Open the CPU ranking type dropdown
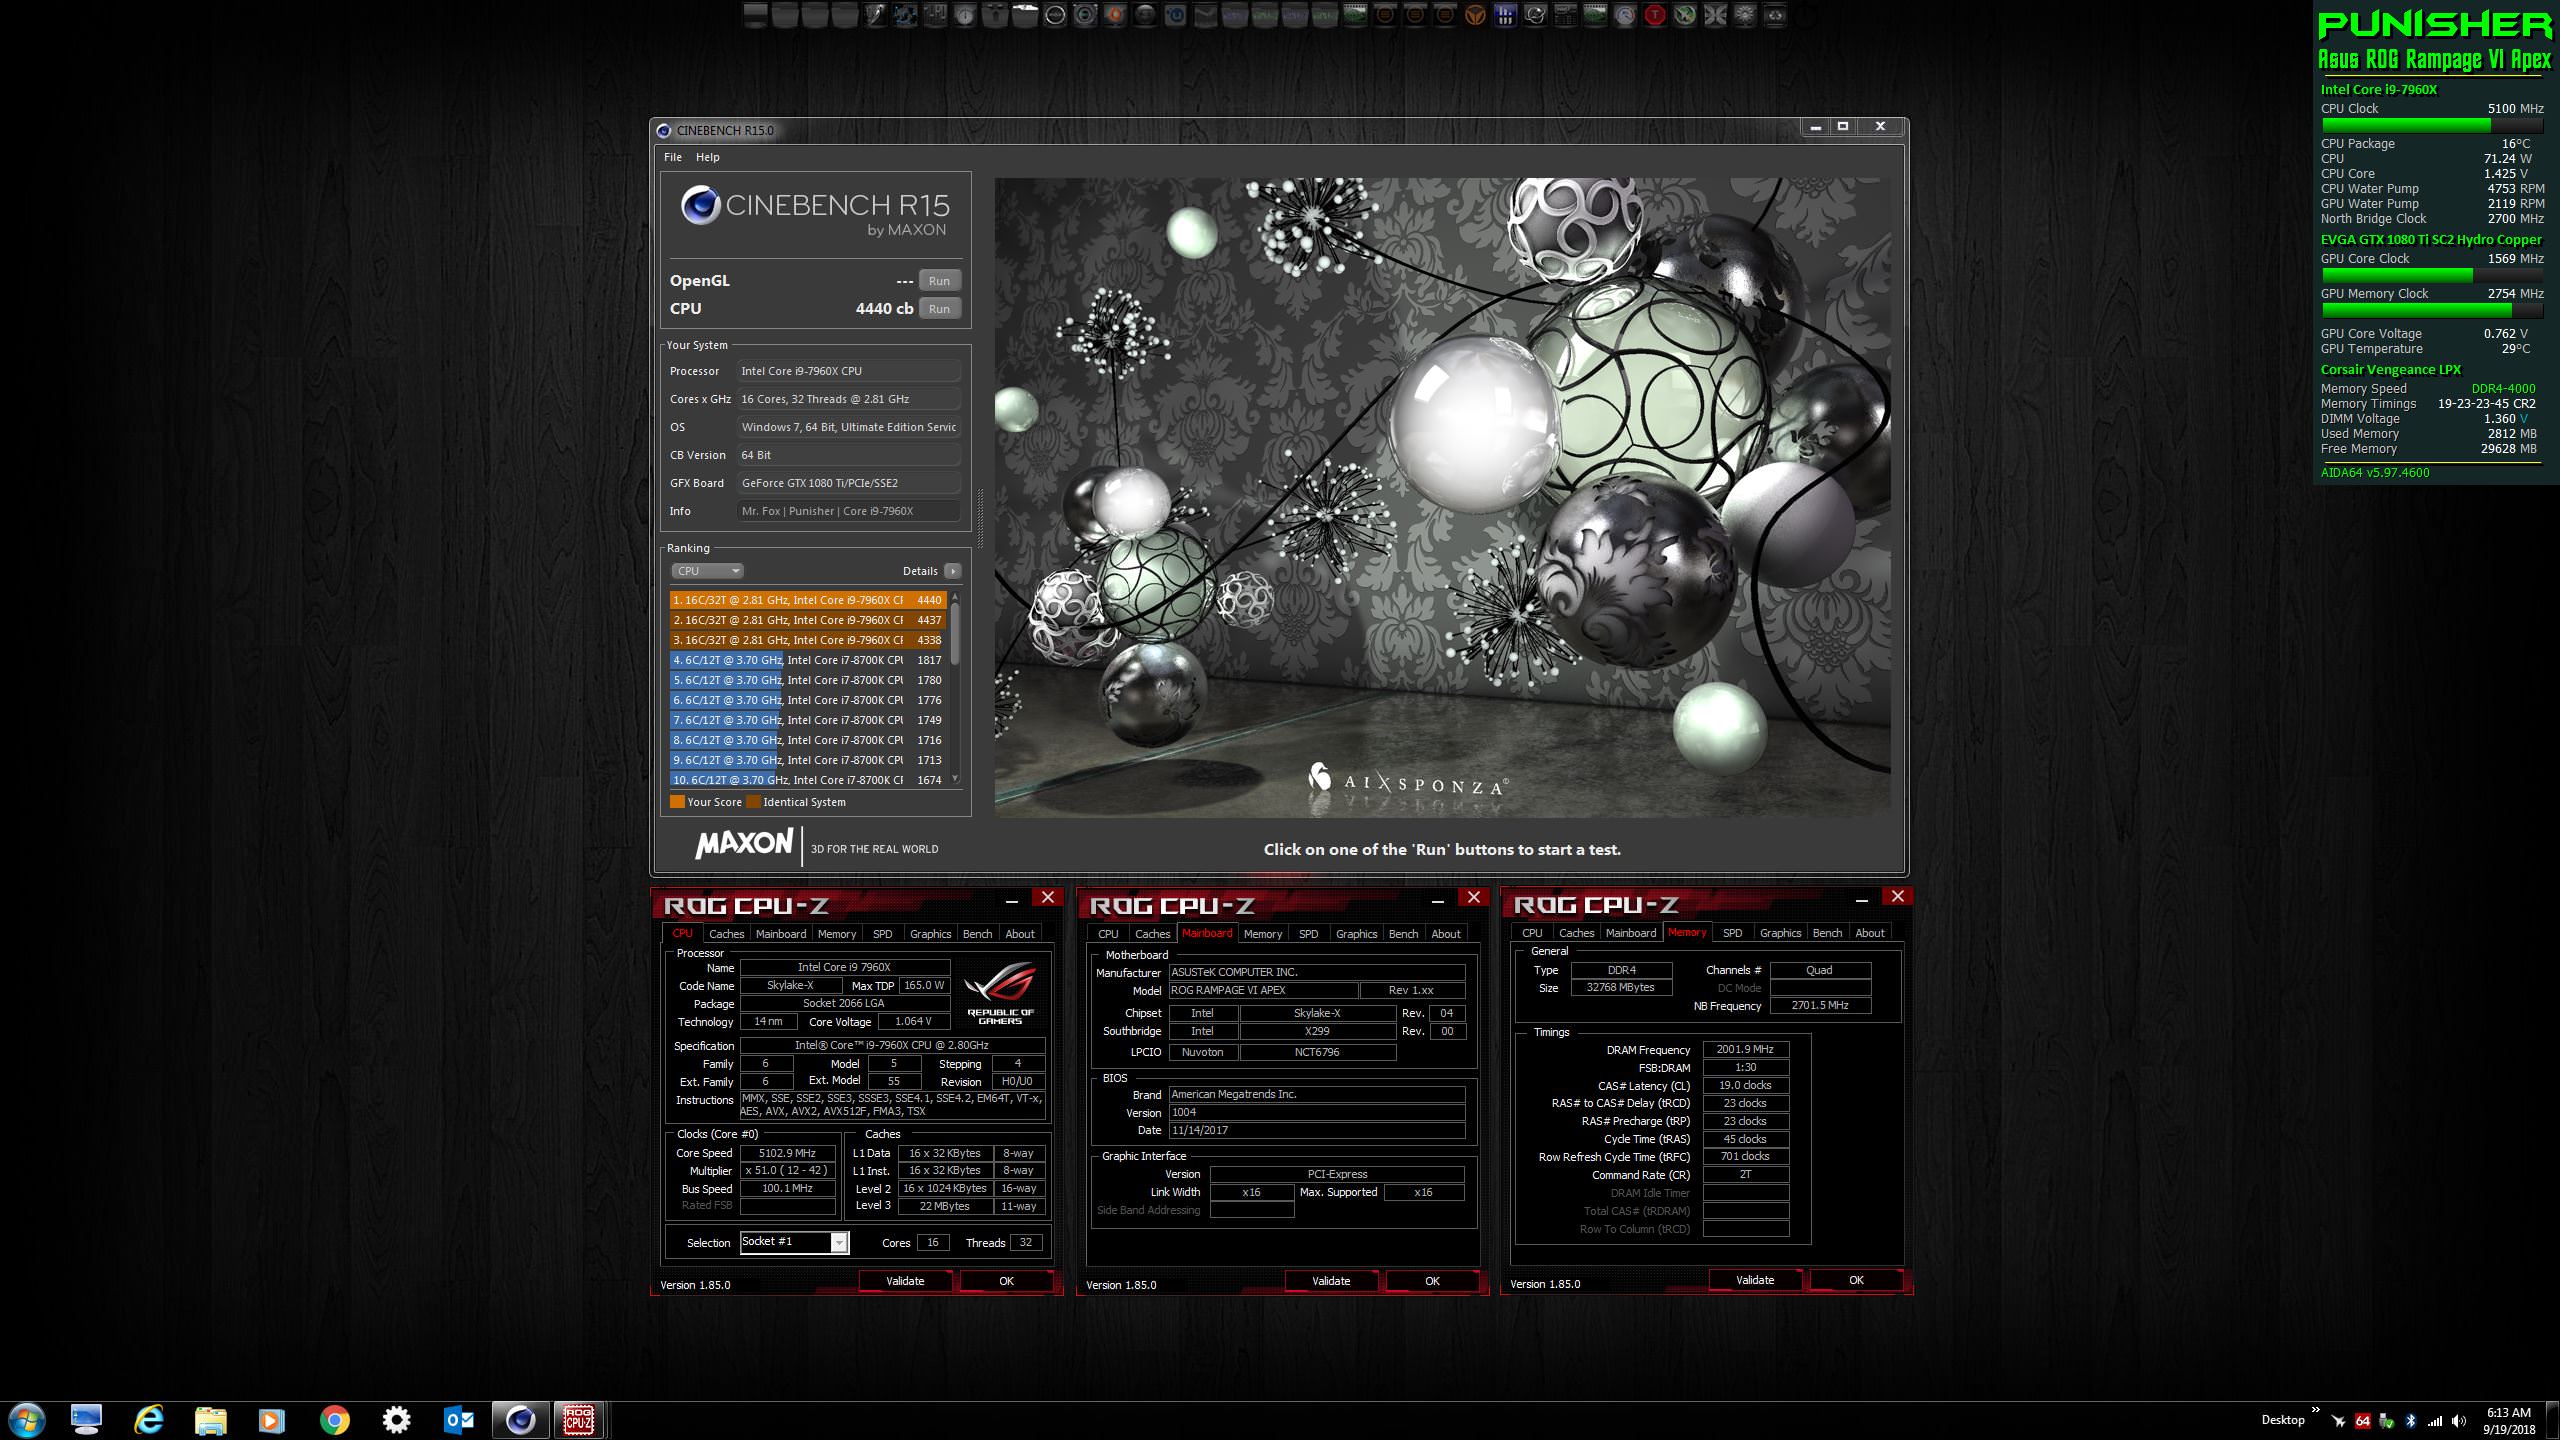The width and height of the screenshot is (2560, 1440). [707, 571]
